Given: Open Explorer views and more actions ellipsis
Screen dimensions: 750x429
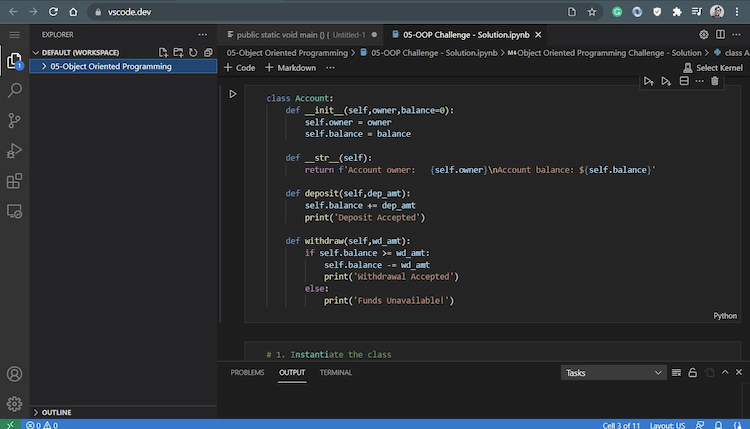Looking at the screenshot, I should [x=203, y=35].
